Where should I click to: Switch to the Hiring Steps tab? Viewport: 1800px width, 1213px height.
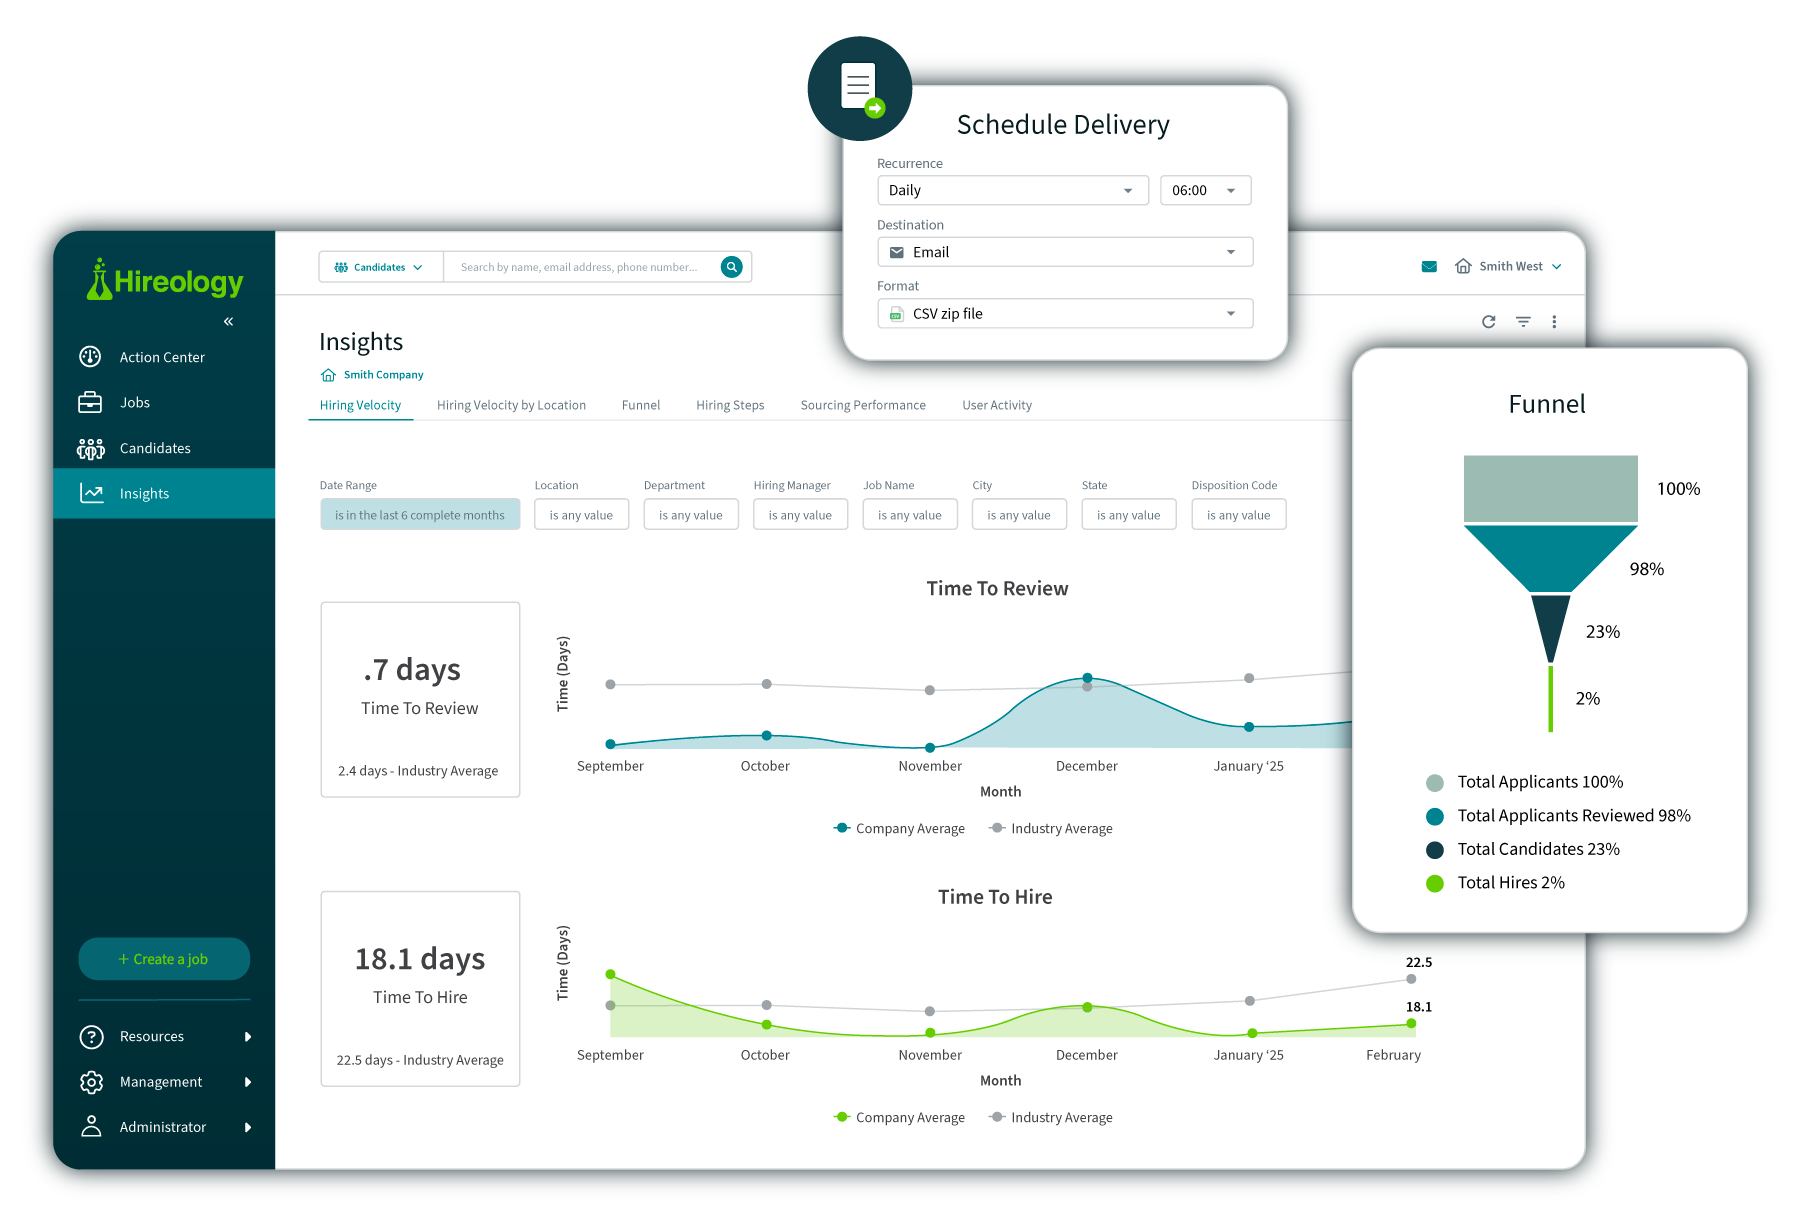tap(730, 405)
